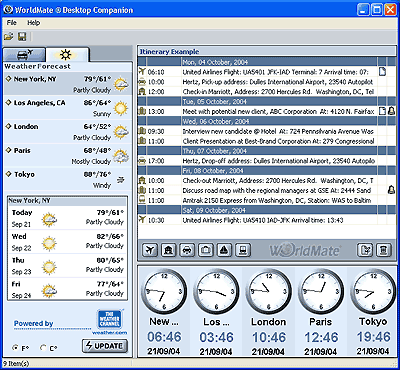The width and height of the screenshot is (400, 370).
Task: Click the car icon beside 17:00 Hertz
Action: (142, 161)
